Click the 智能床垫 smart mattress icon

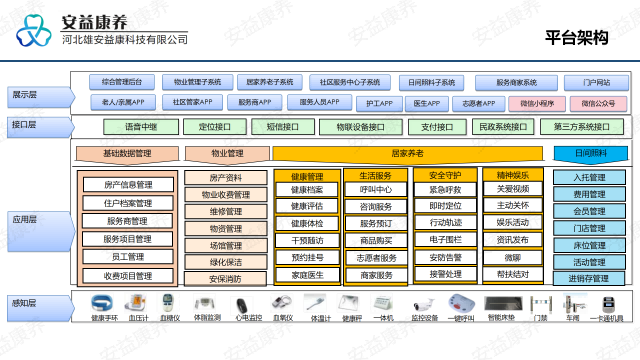(x=503, y=304)
